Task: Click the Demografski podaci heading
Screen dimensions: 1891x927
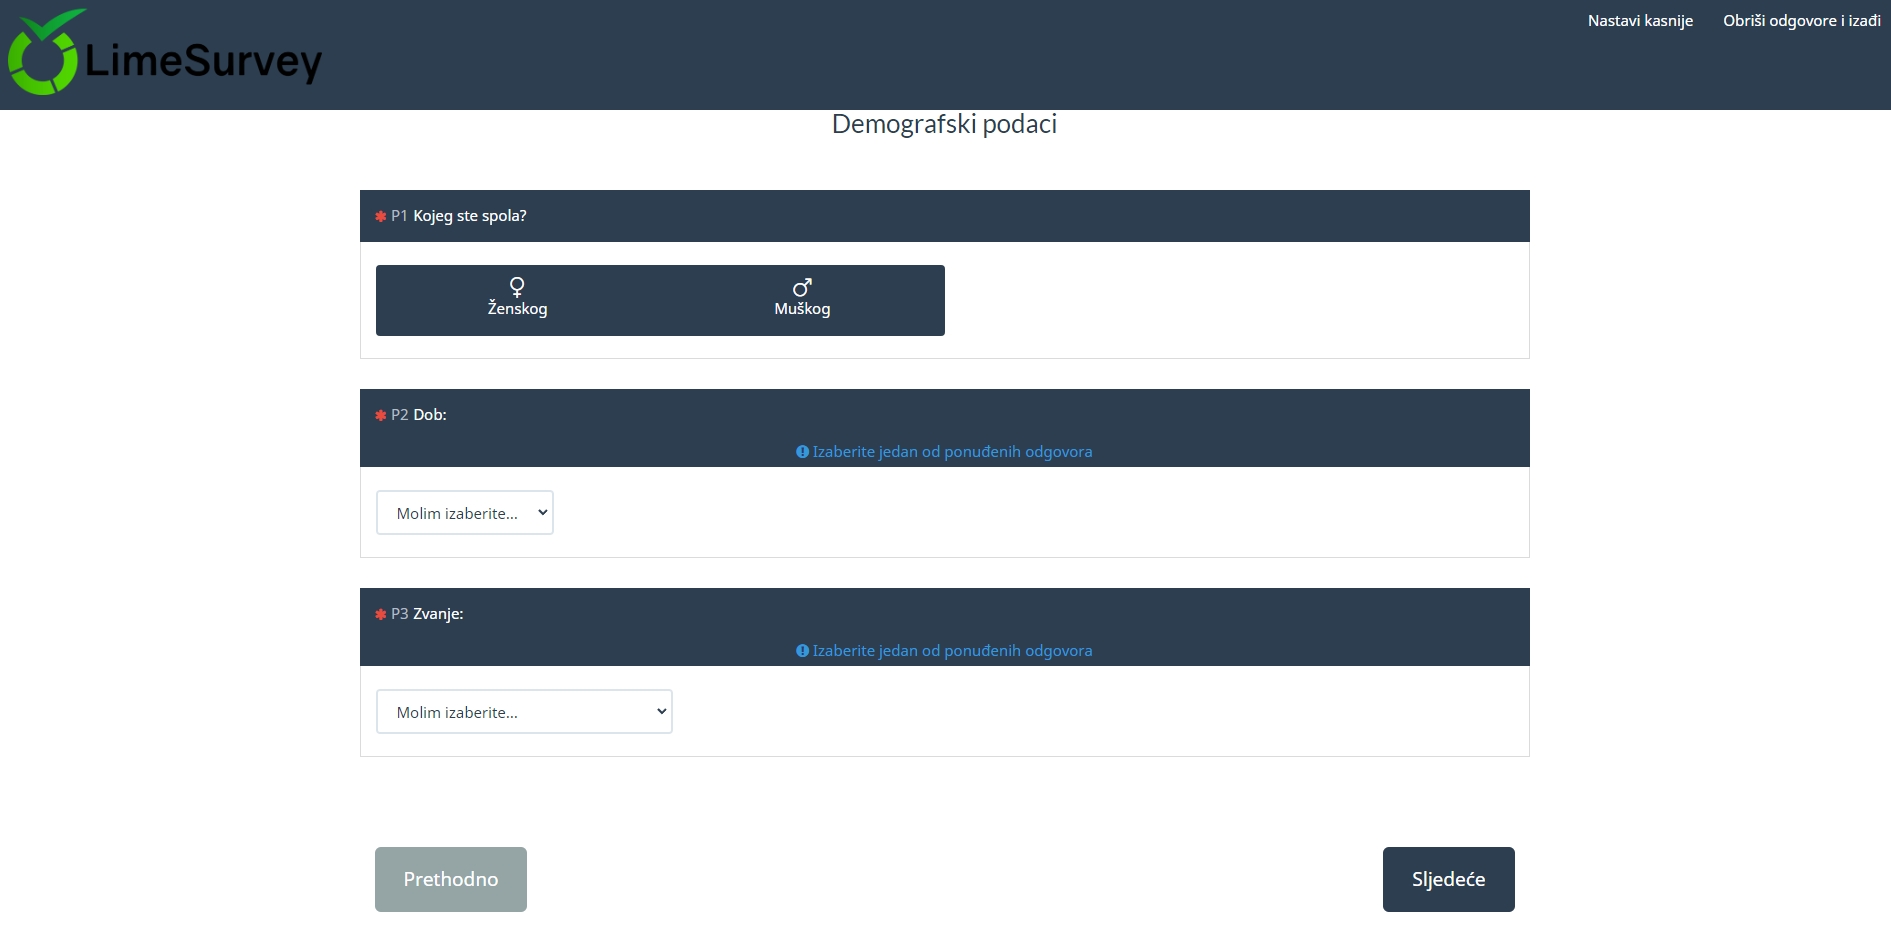Action: [944, 124]
